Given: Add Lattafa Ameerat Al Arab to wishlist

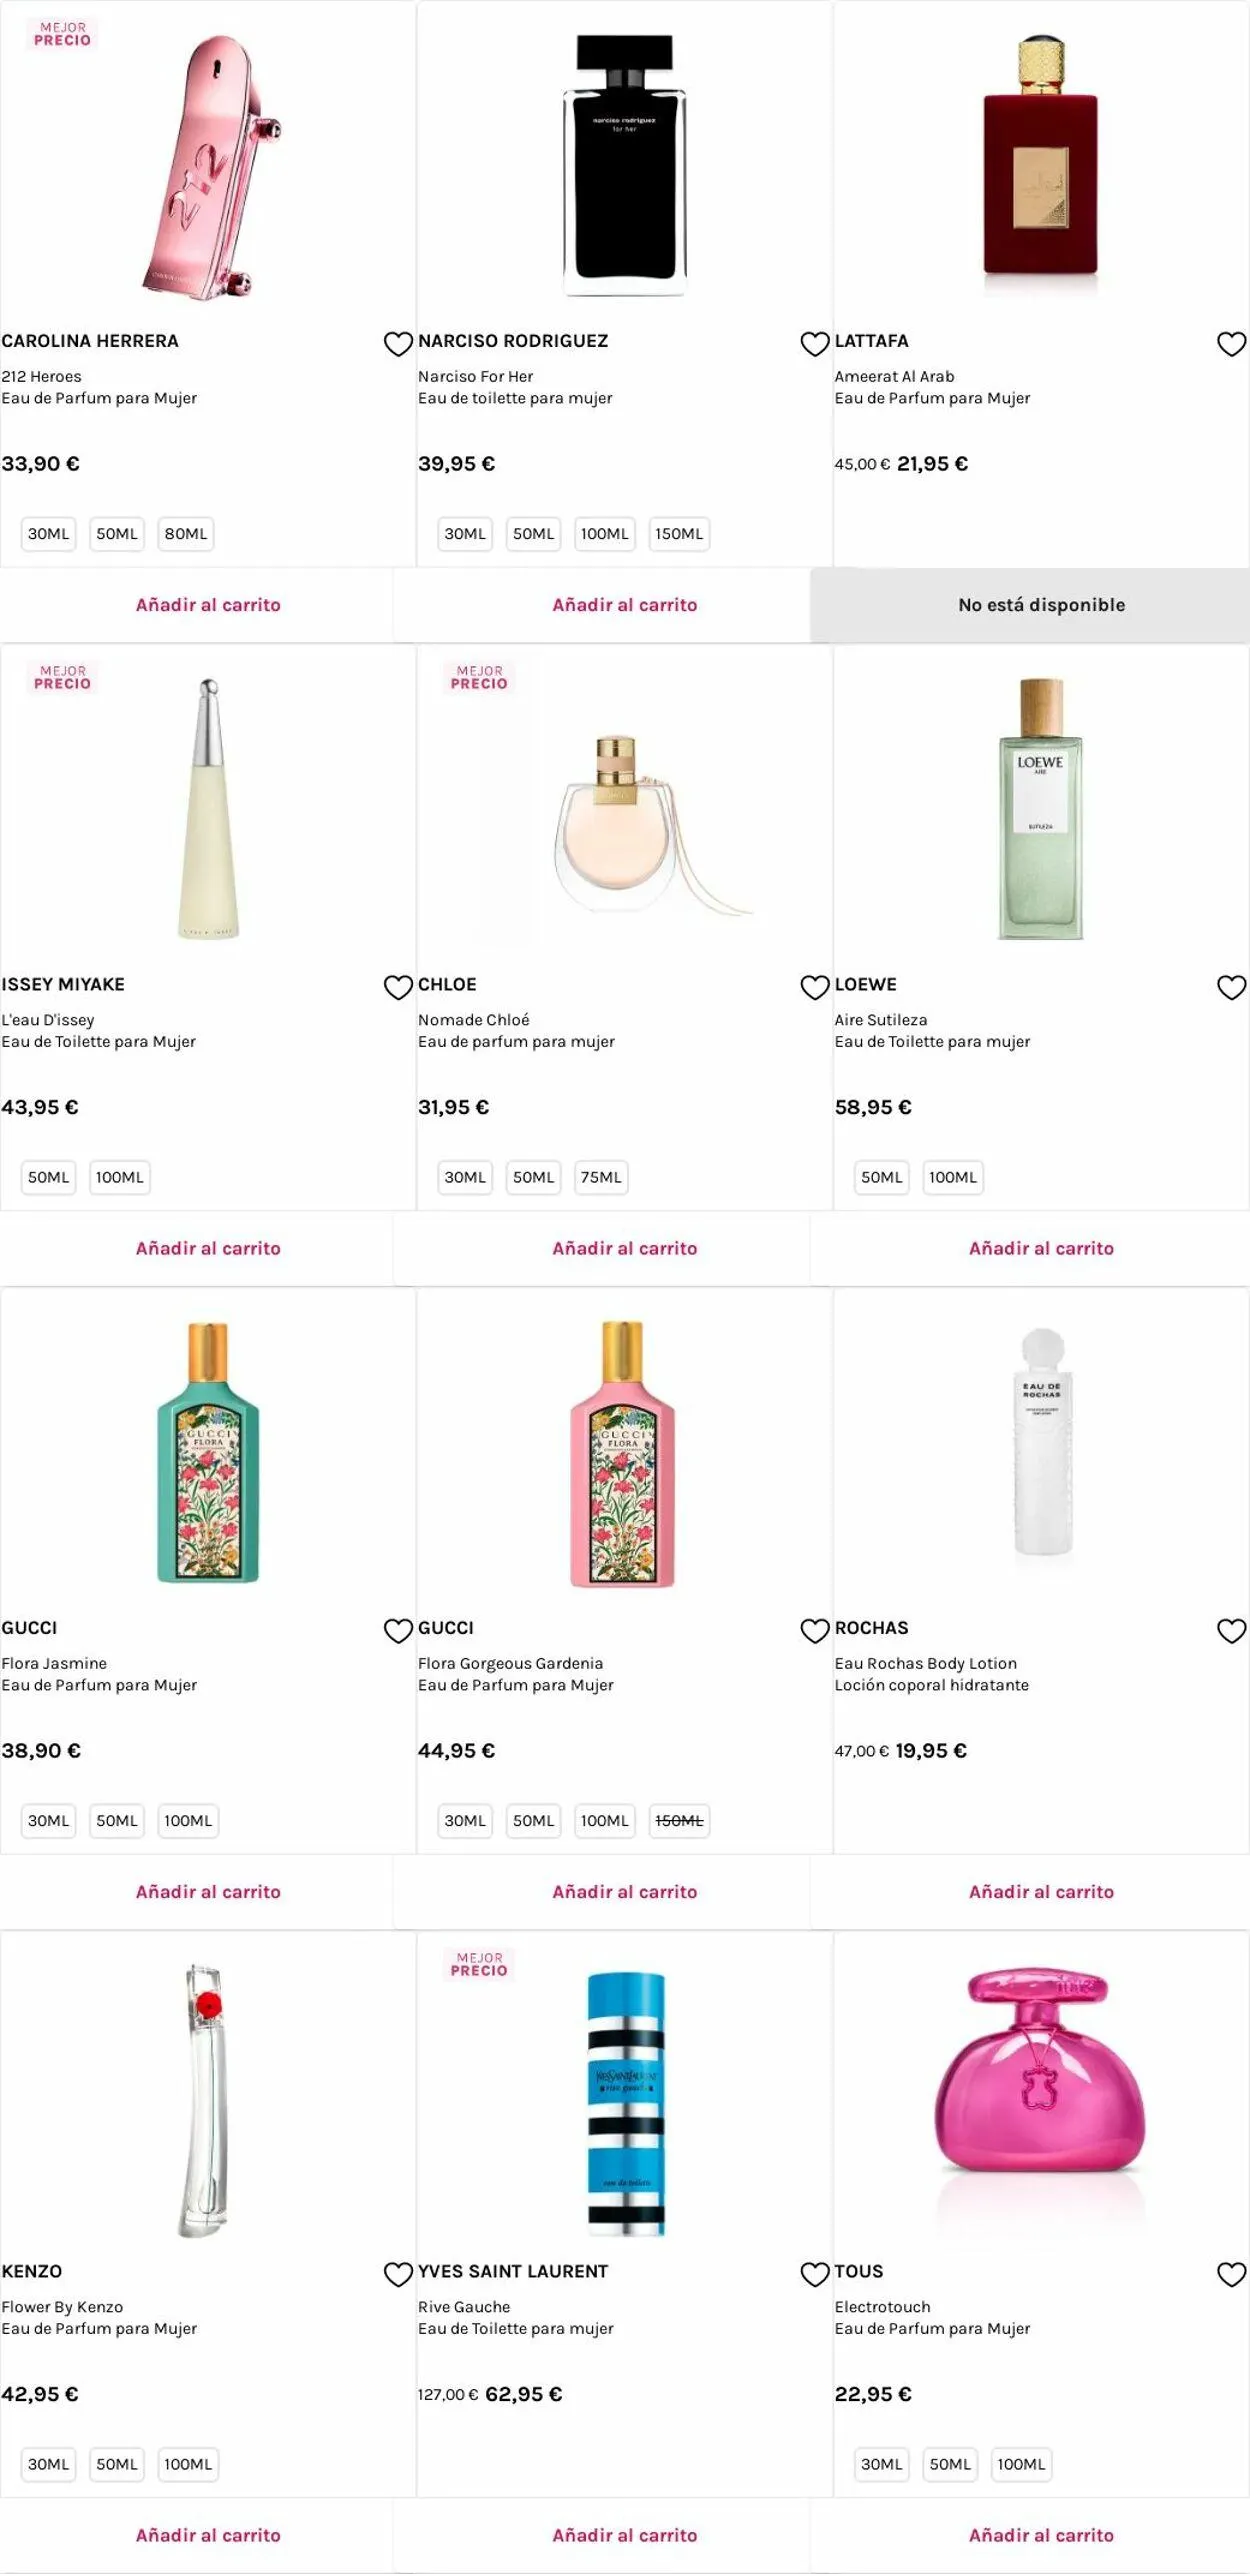Looking at the screenshot, I should [1231, 344].
